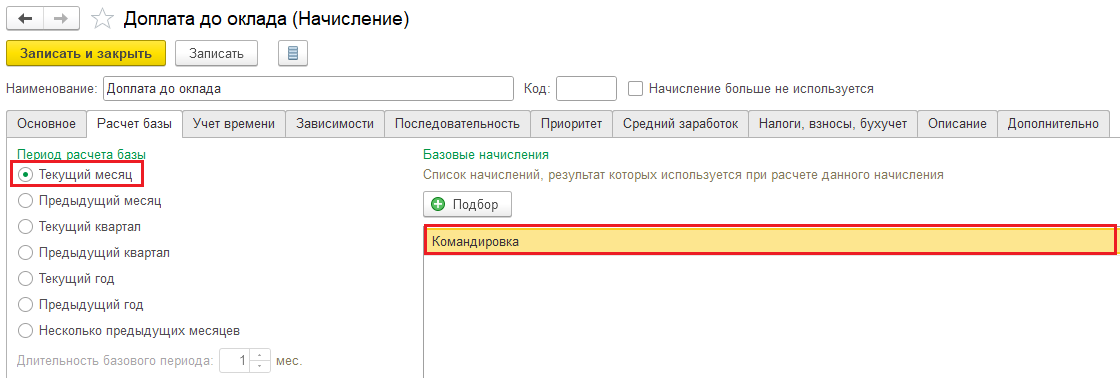Switch to Расчет базы tab
1120x378 pixels.
click(x=134, y=124)
